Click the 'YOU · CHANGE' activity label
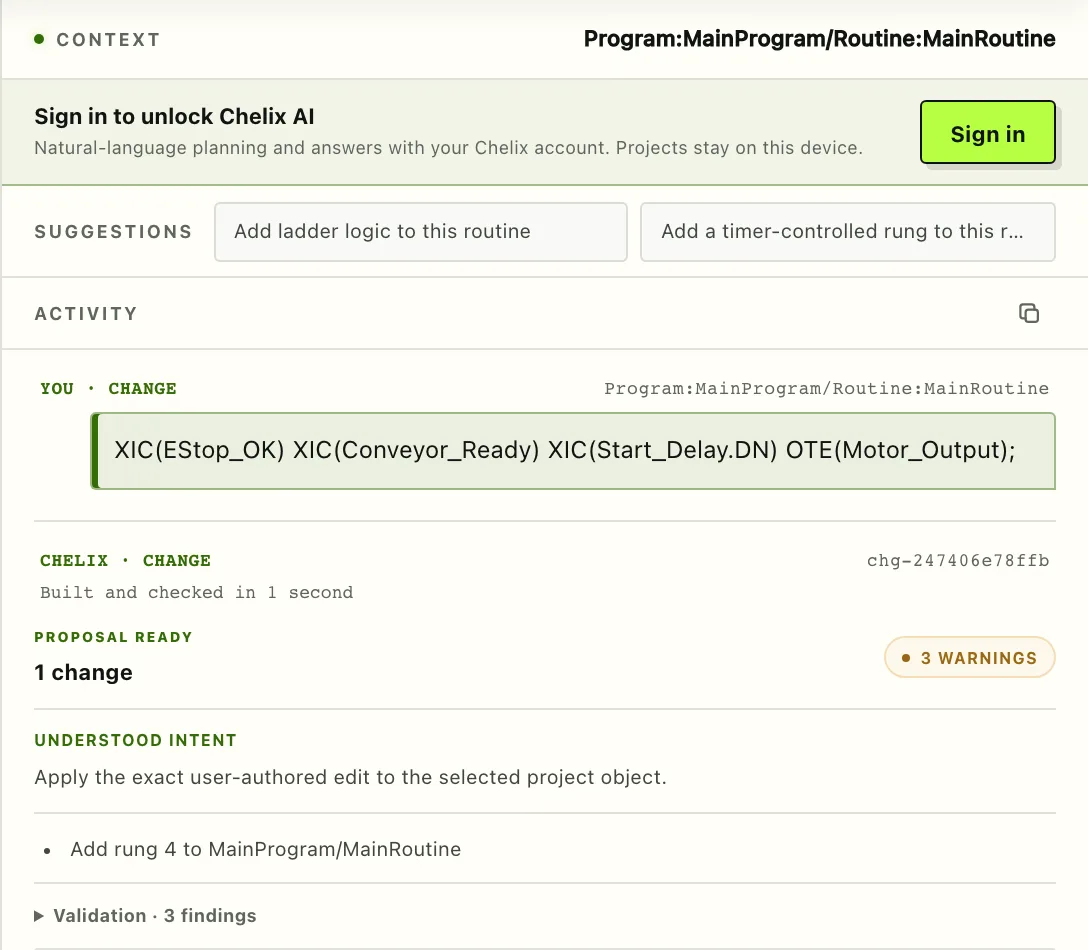 [108, 388]
